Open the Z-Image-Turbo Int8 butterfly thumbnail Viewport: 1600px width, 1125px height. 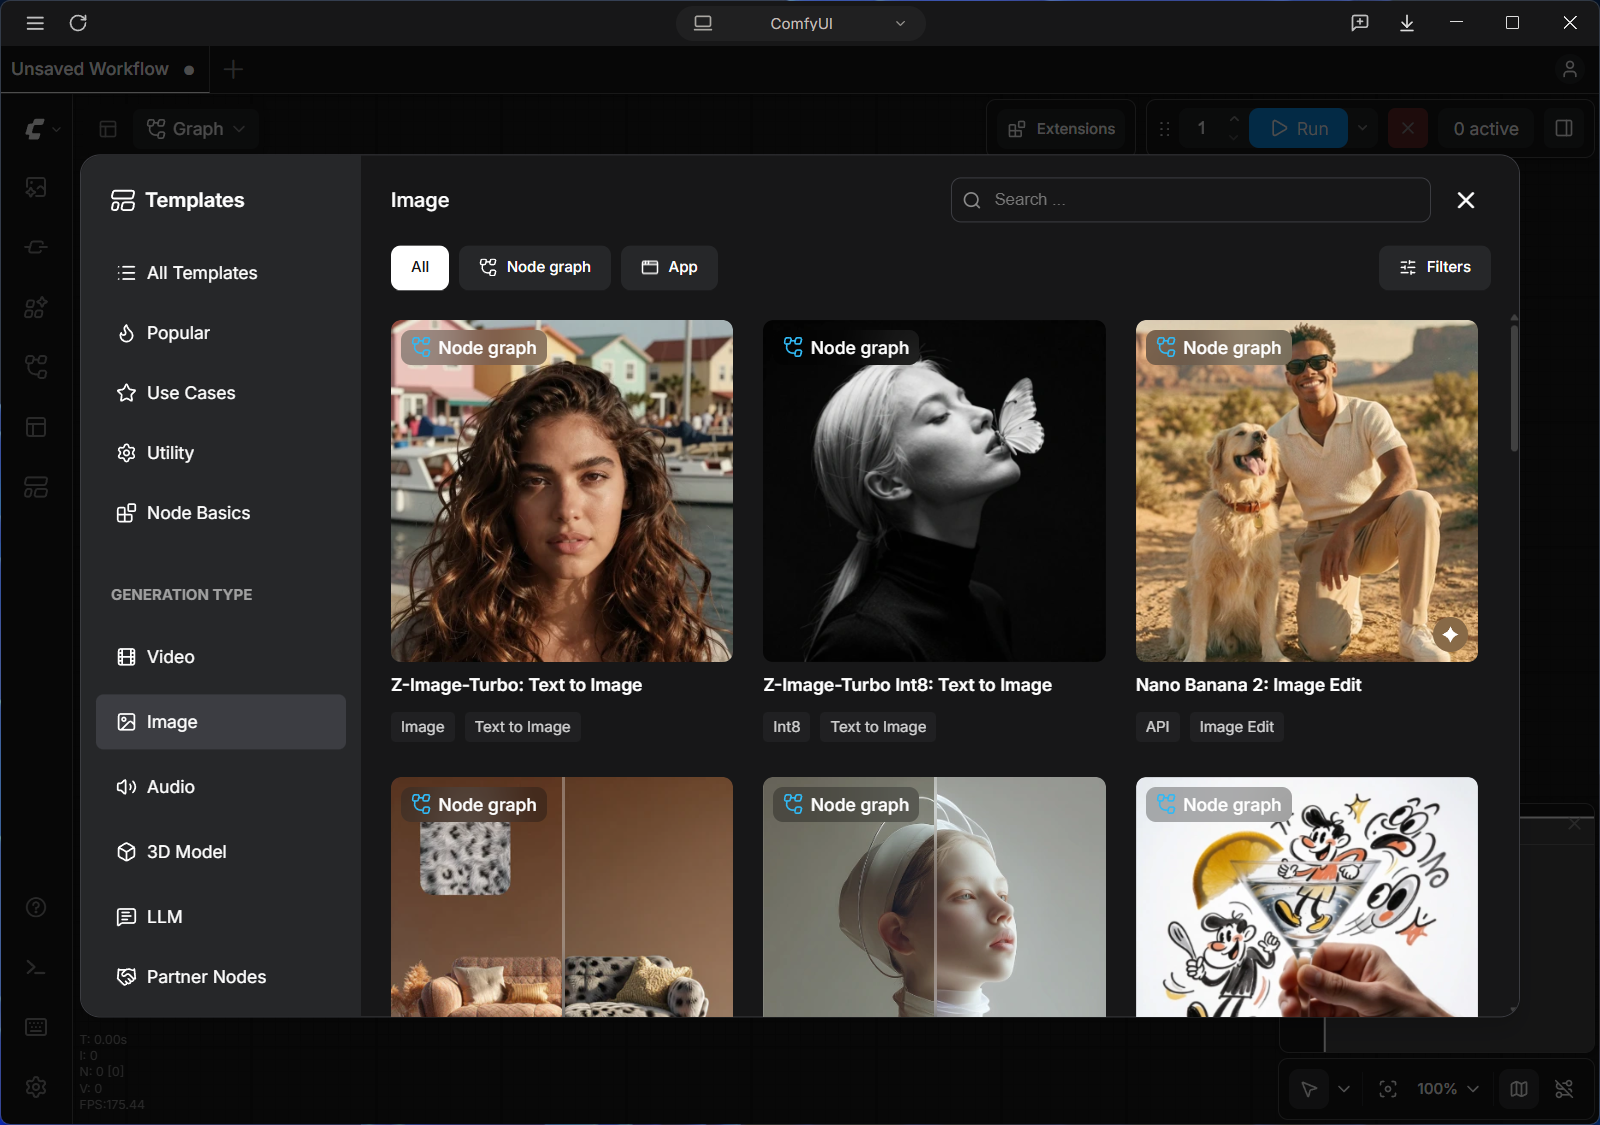tap(934, 491)
